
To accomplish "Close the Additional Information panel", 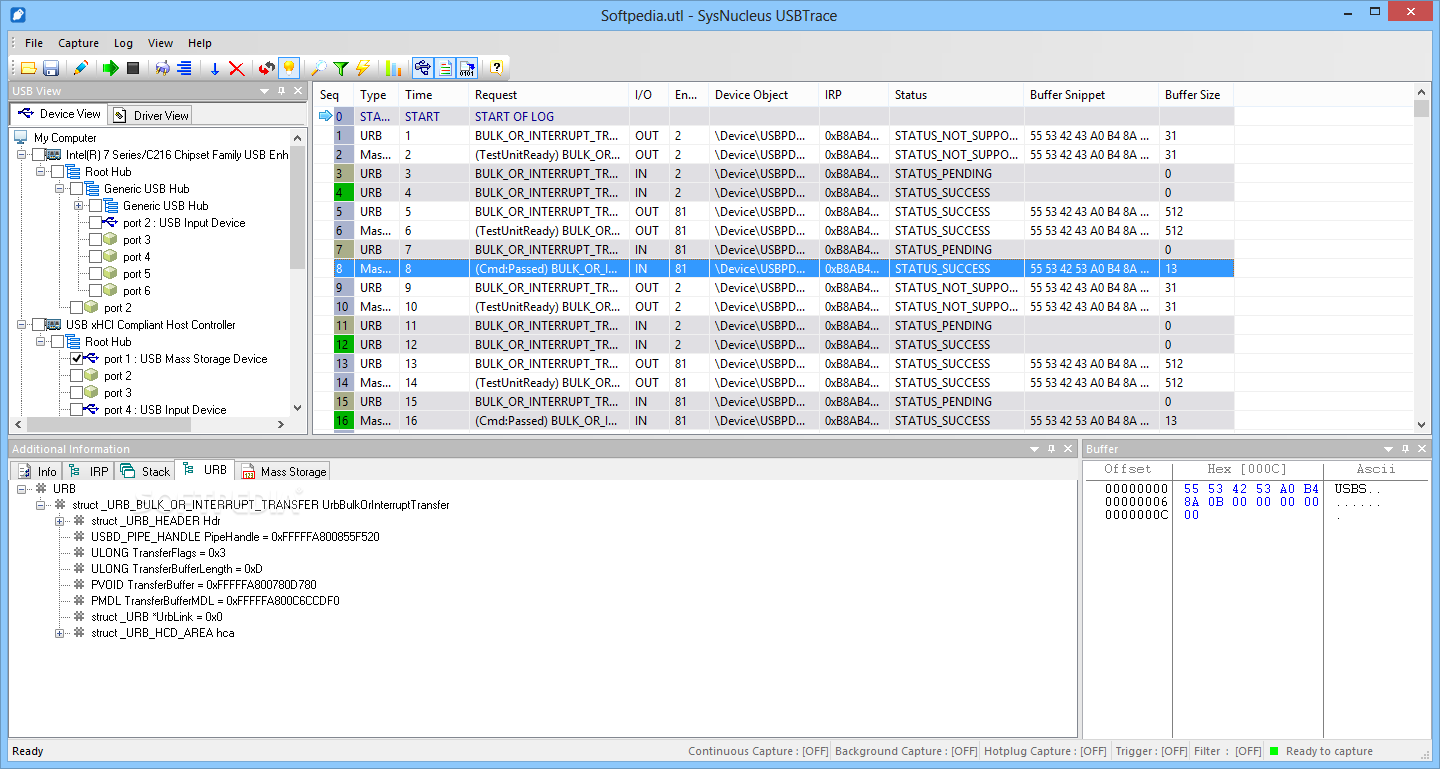I will [1068, 449].
